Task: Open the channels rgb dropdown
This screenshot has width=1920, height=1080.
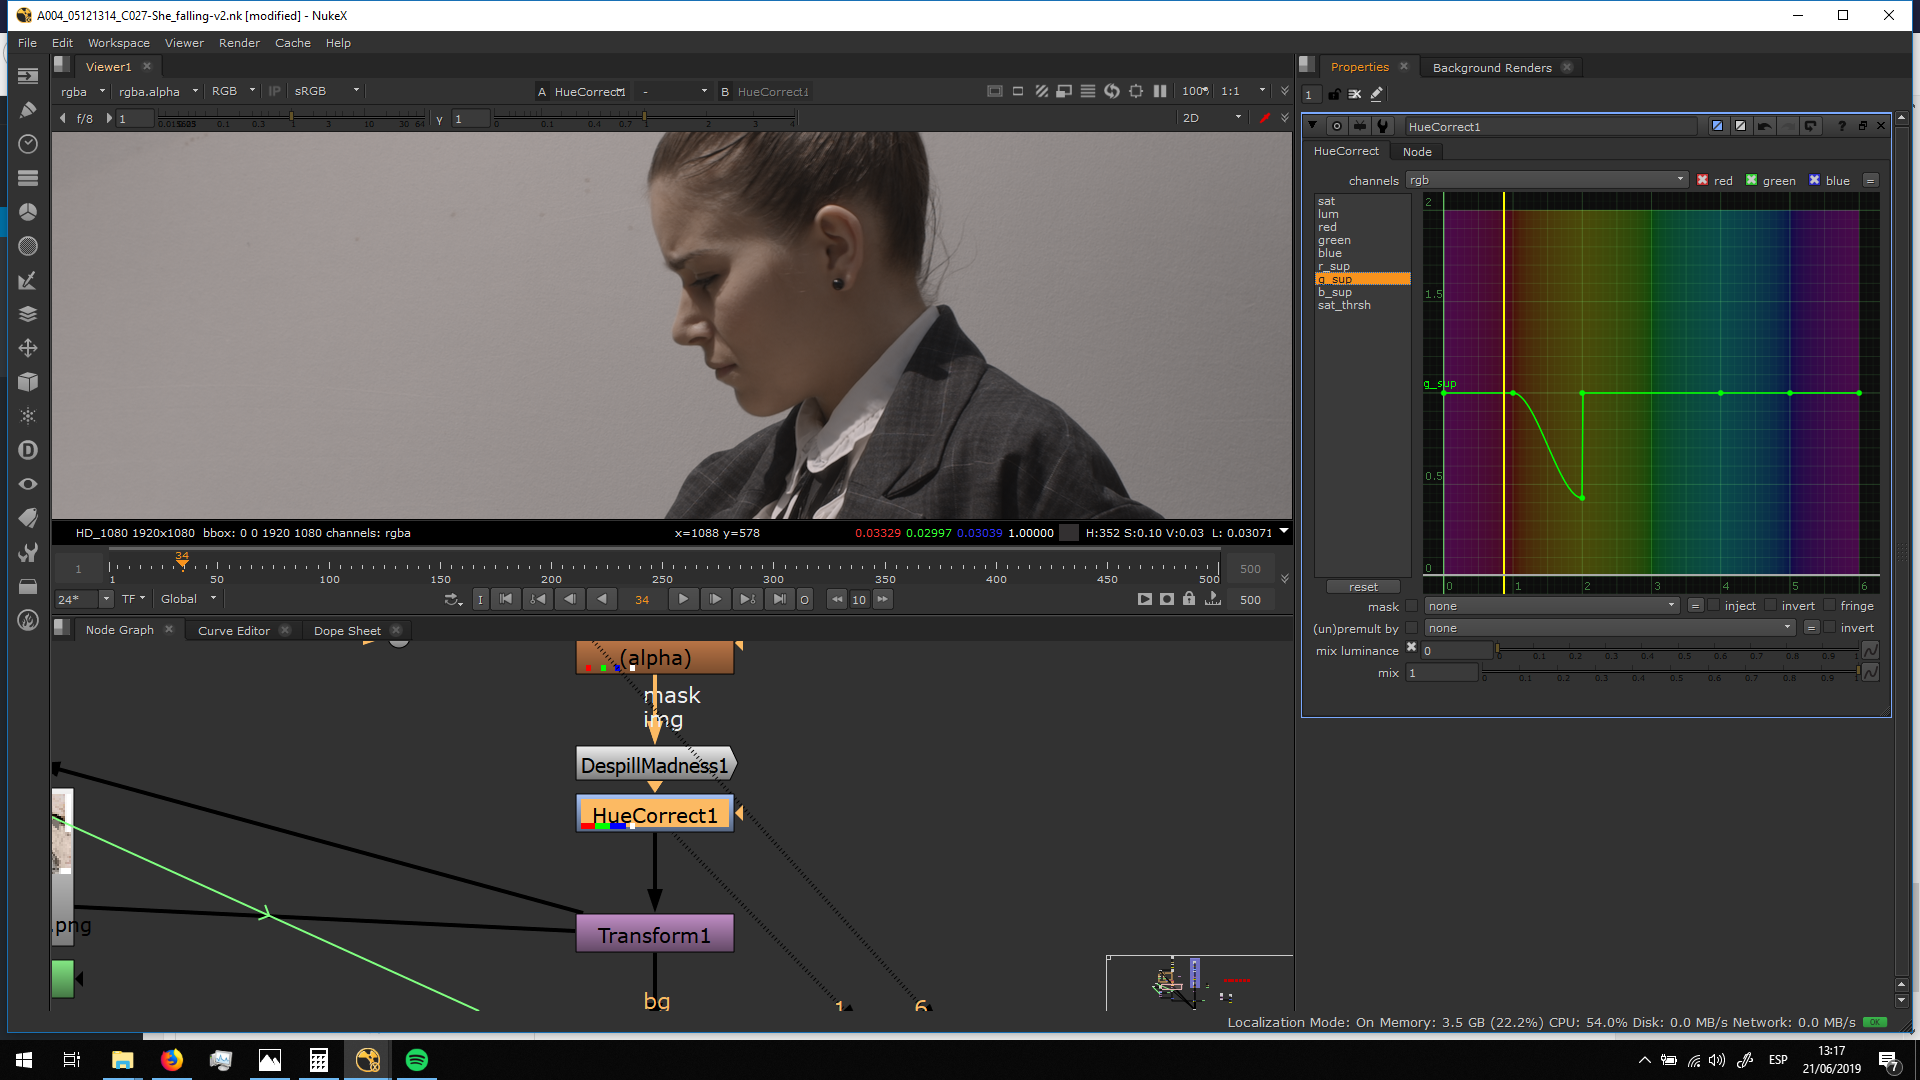Action: click(x=1546, y=180)
